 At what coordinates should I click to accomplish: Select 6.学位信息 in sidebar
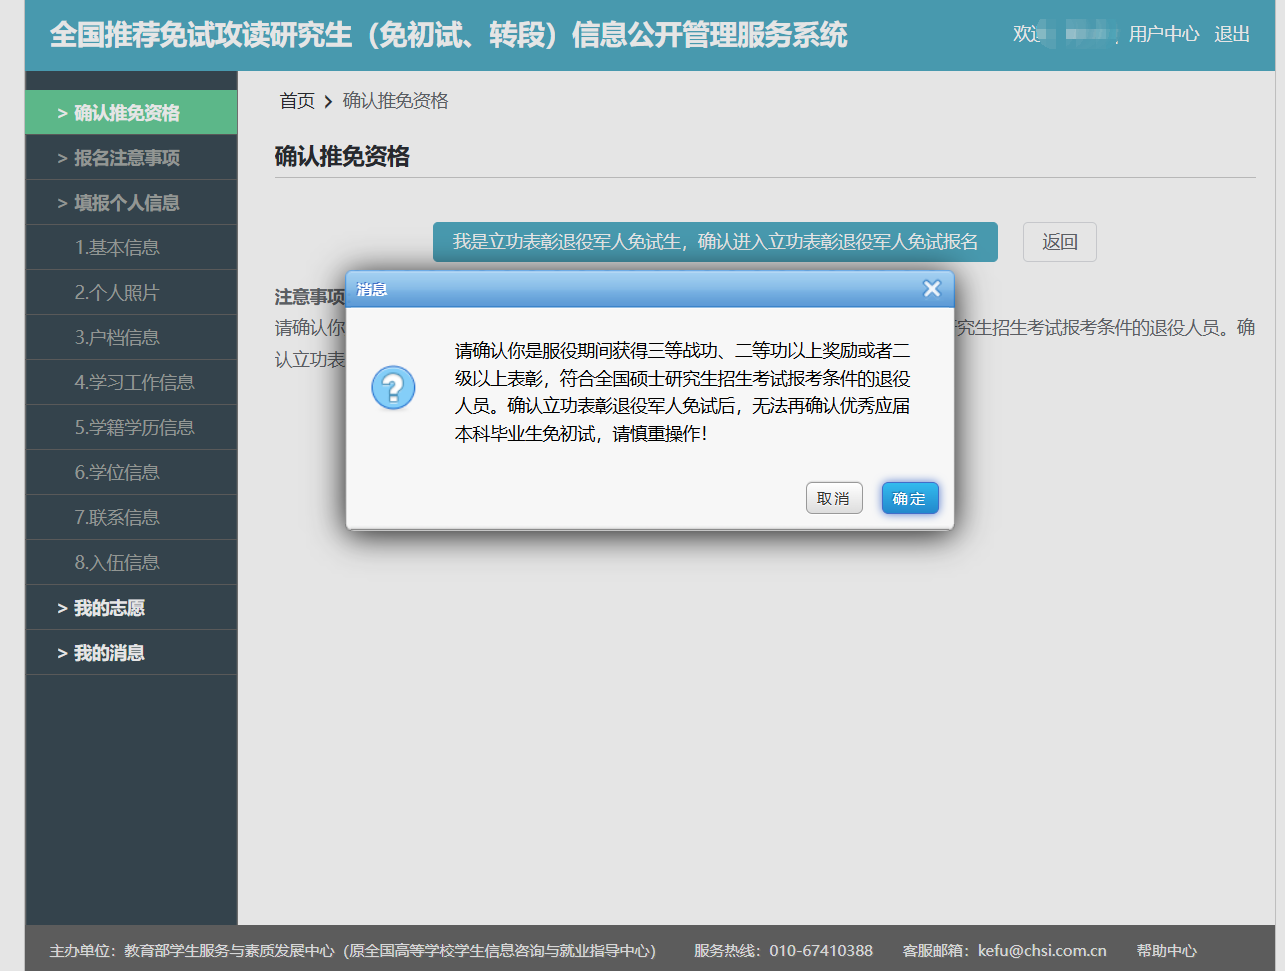coord(117,473)
